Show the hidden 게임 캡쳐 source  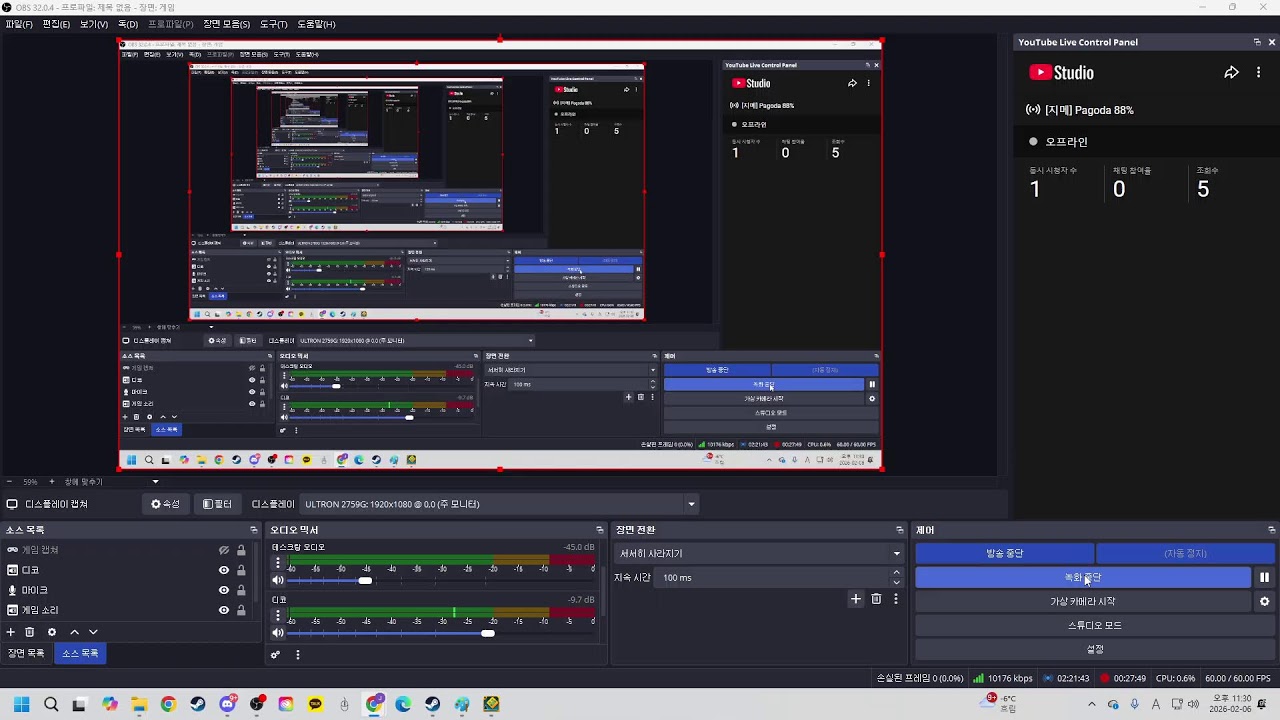pyautogui.click(x=224, y=550)
